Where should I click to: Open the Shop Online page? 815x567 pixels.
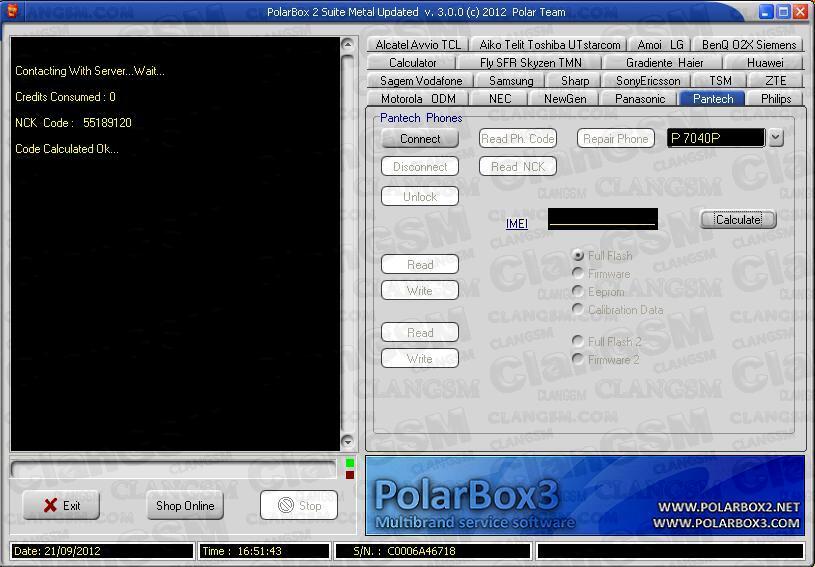click(185, 505)
